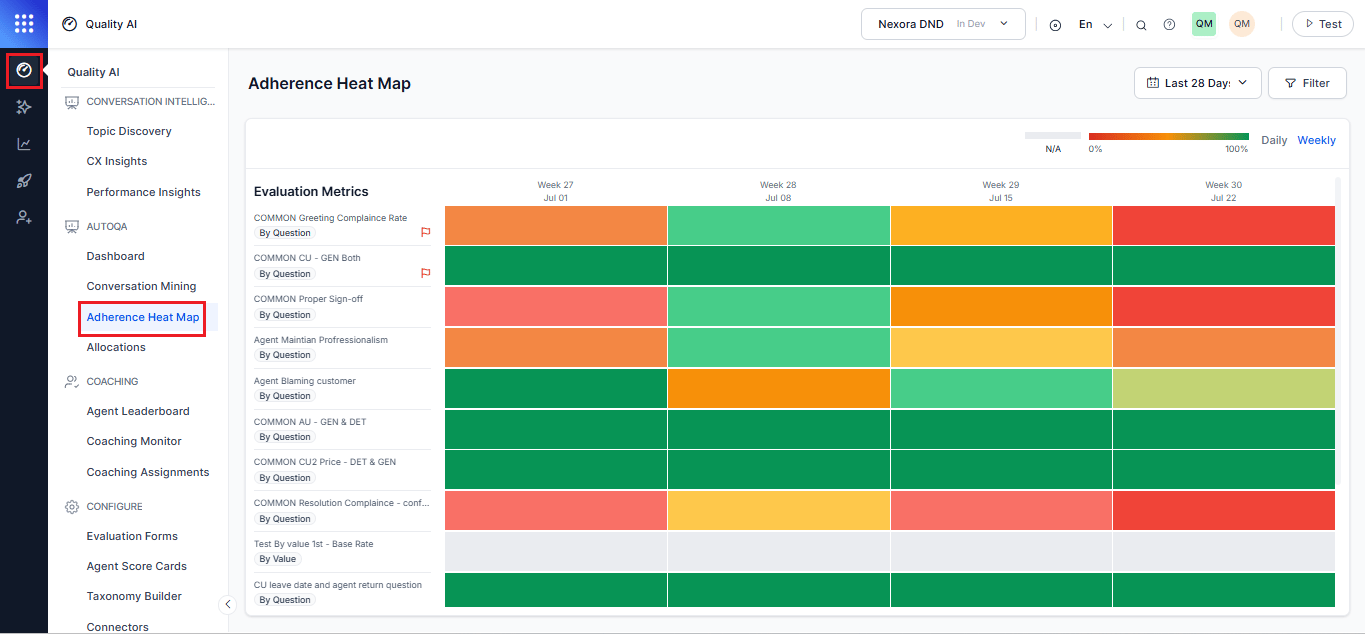
Task: Click the Week 28 Resolution Complaince yellow cell
Action: 778,511
